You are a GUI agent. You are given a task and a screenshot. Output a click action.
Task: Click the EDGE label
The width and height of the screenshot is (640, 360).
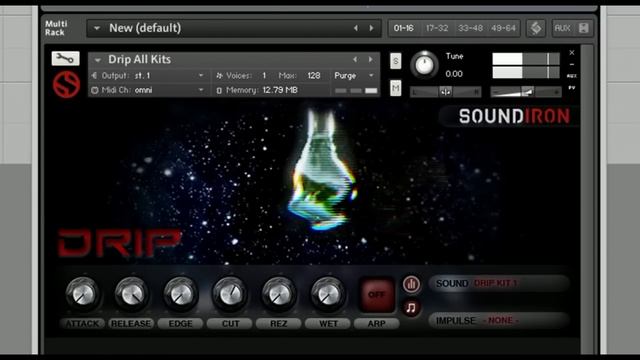pos(180,324)
